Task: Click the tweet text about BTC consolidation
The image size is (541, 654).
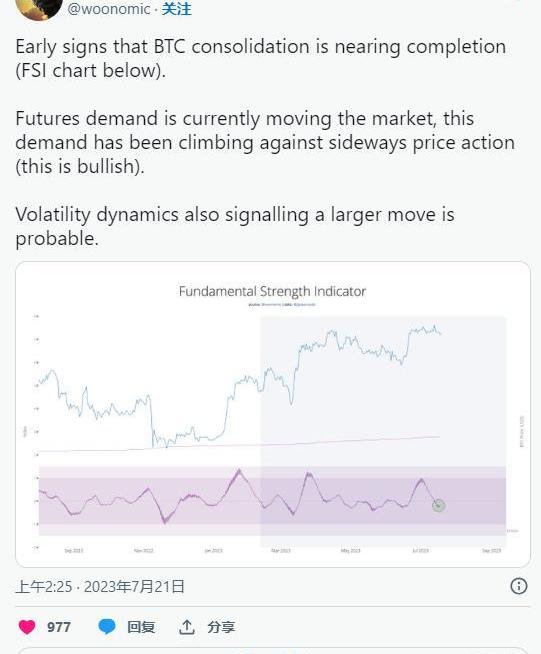Action: (x=261, y=58)
